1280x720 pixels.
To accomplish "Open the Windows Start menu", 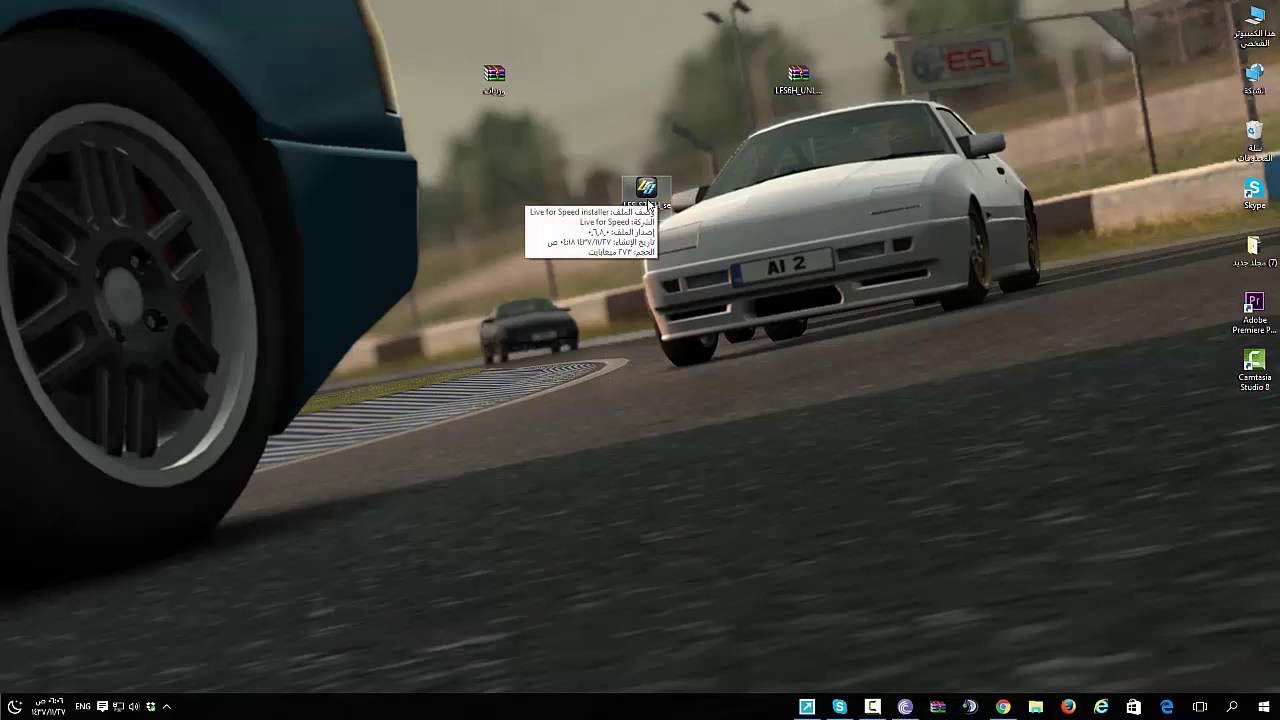I will tap(1264, 707).
